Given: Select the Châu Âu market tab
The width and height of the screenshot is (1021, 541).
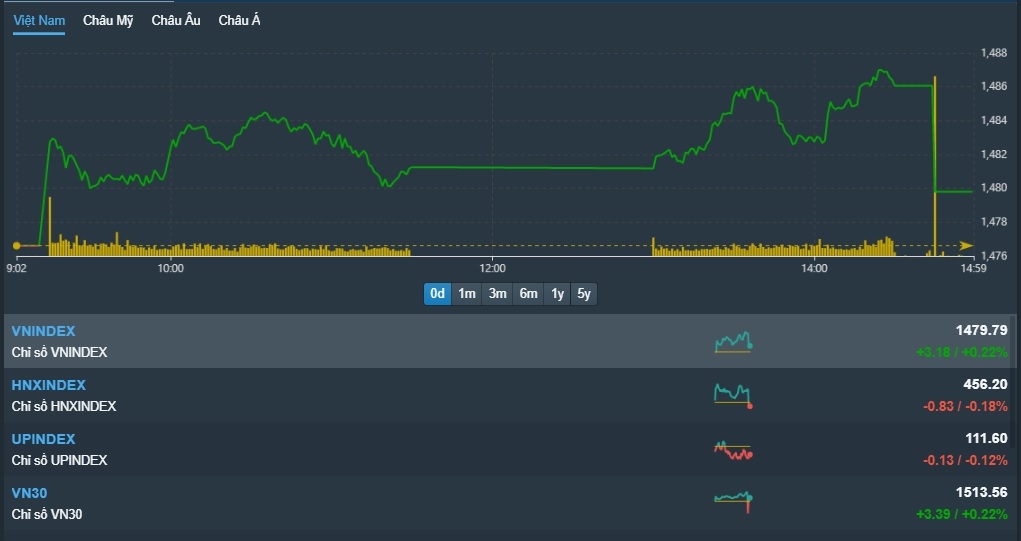Looking at the screenshot, I should click(176, 21).
